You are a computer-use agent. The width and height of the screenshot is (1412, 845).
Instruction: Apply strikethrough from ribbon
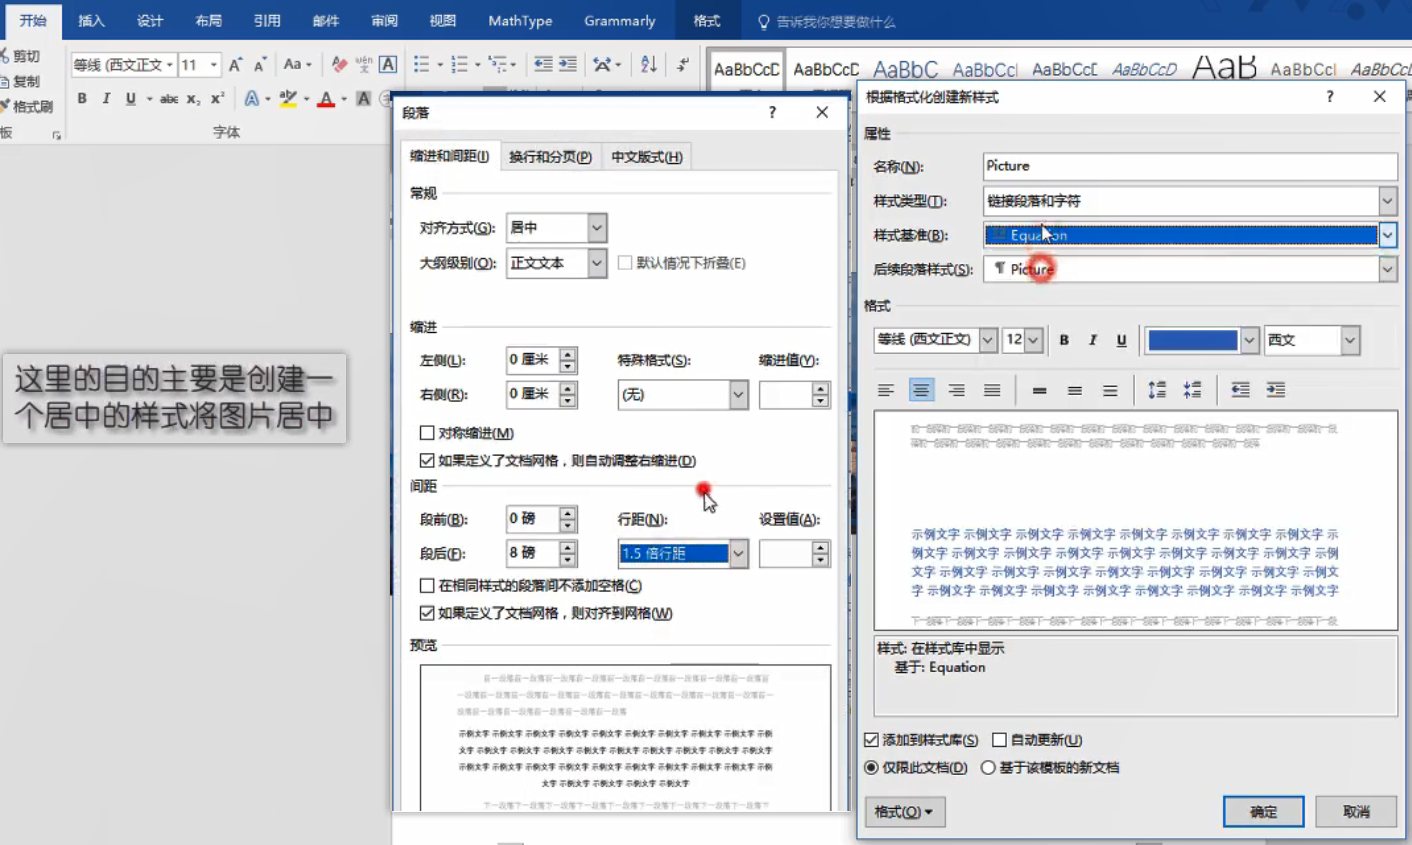(x=169, y=98)
